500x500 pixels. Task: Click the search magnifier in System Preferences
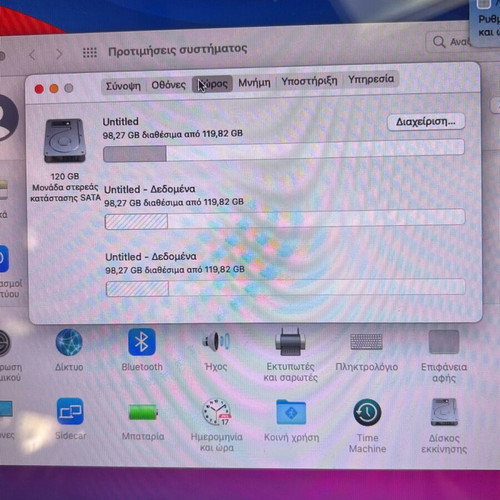[439, 42]
